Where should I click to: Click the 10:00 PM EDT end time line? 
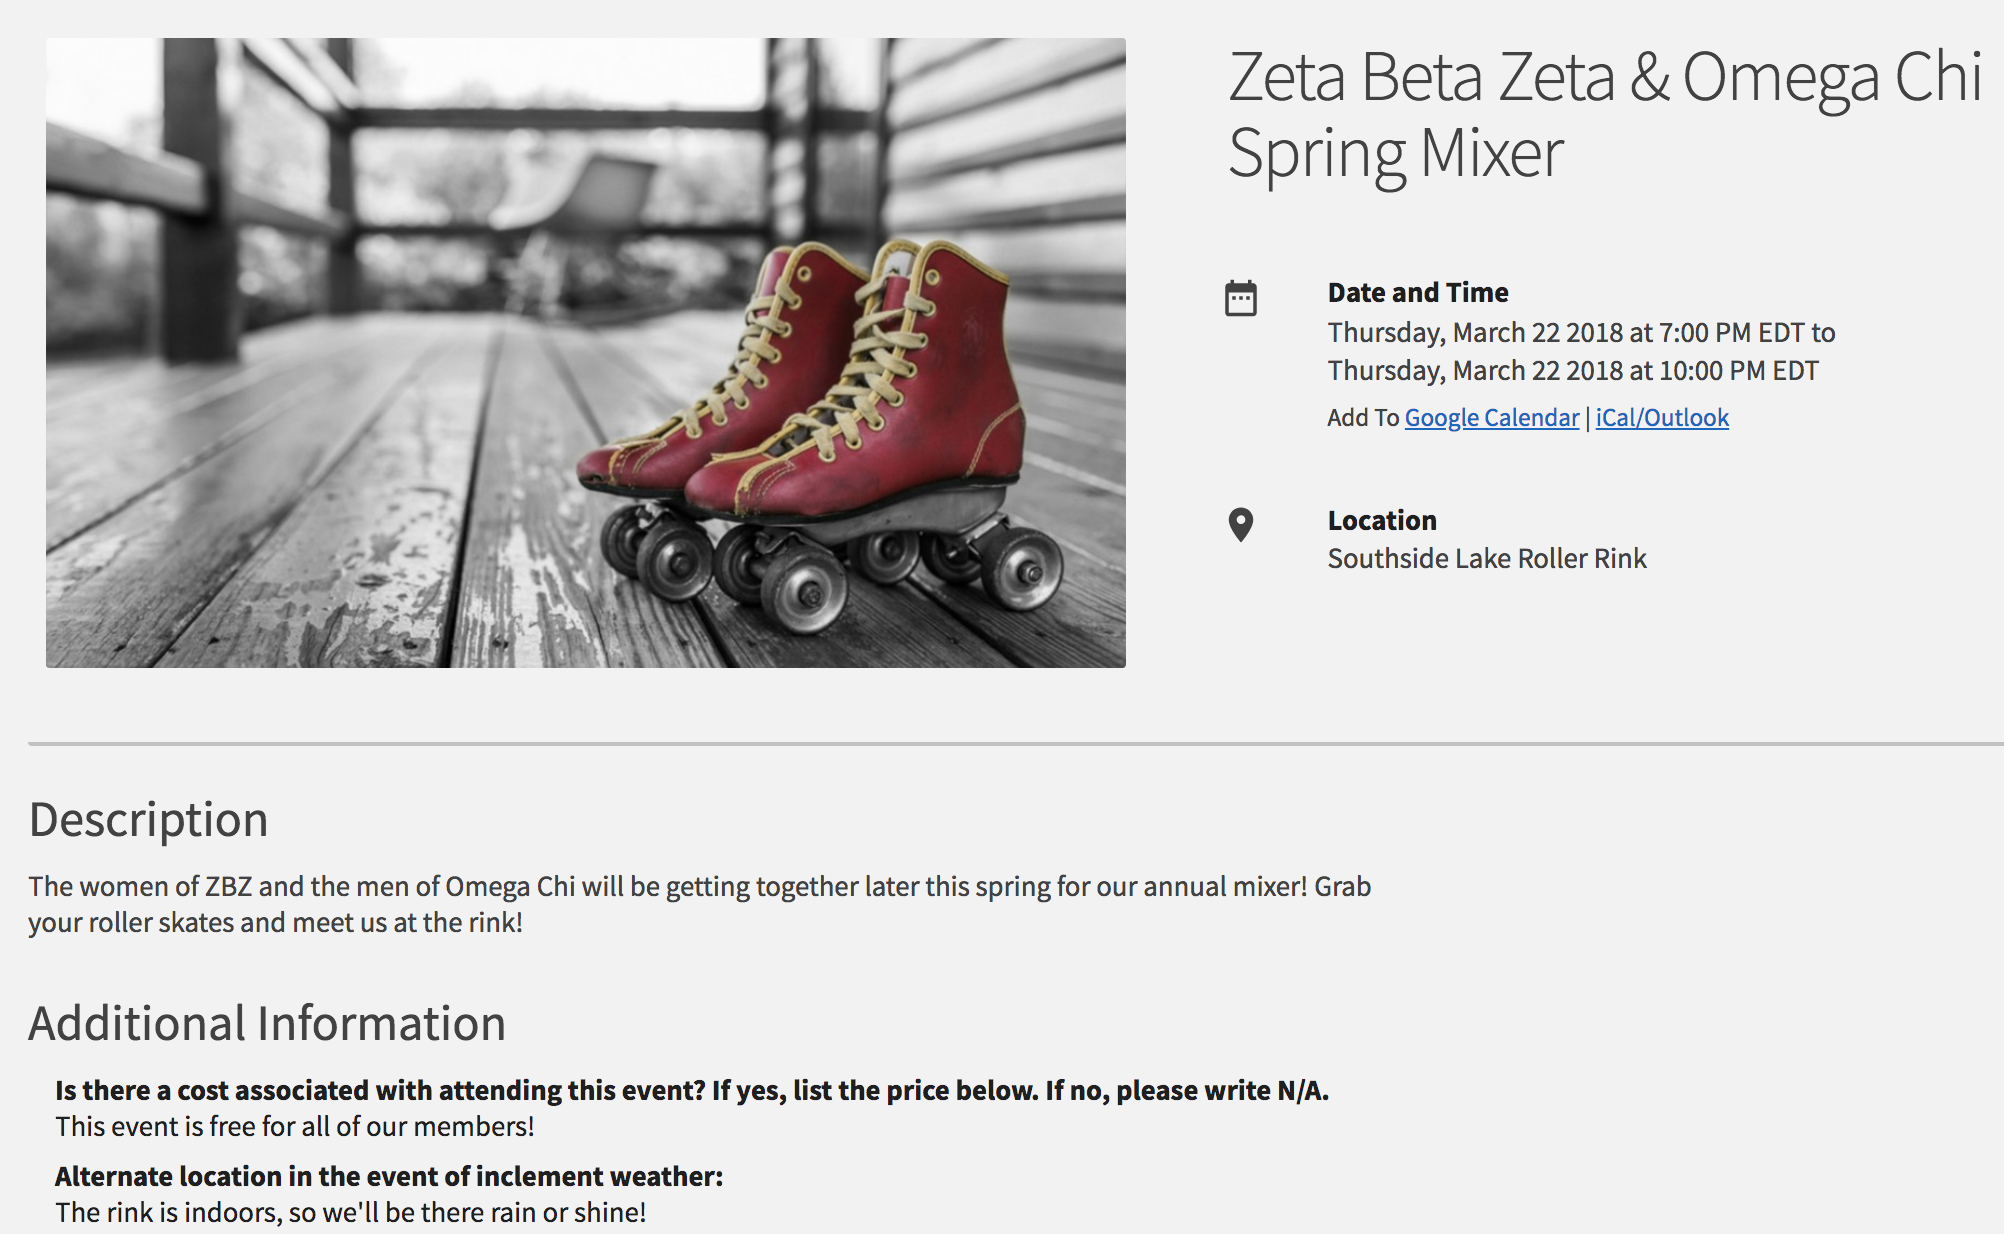click(x=1573, y=371)
